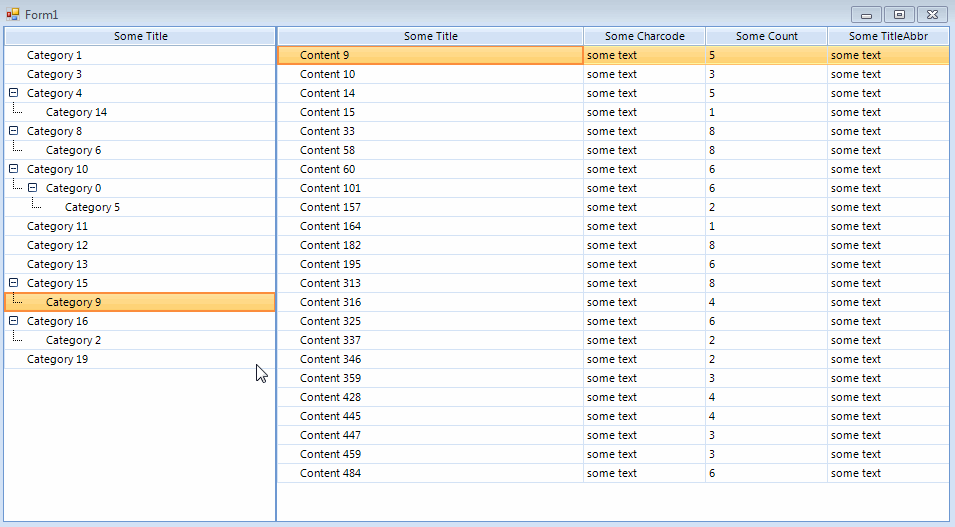Select Category 5 tree item

click(x=92, y=207)
